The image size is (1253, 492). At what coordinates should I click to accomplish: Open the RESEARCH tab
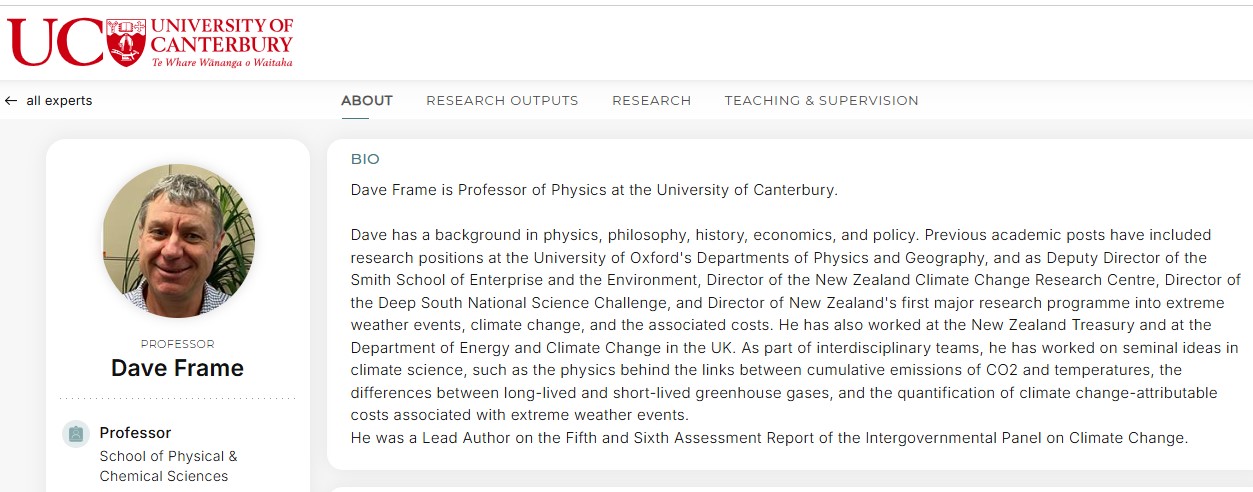click(651, 101)
